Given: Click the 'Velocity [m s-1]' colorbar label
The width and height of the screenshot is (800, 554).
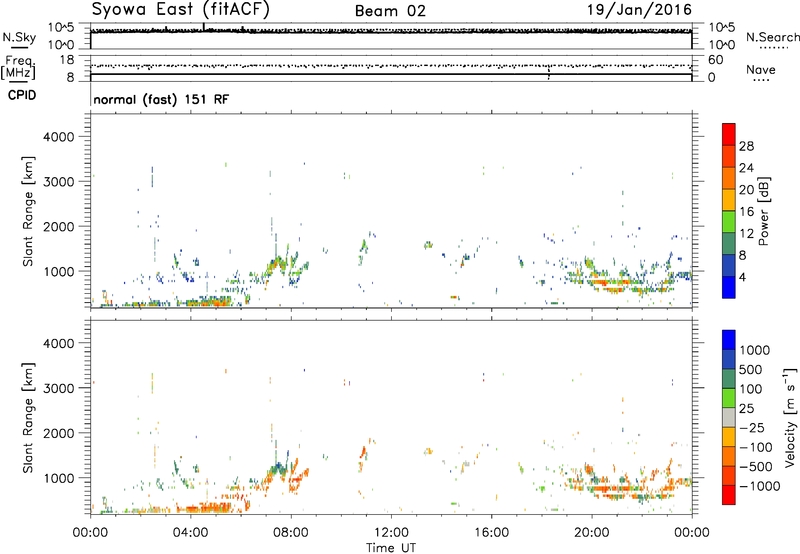Looking at the screenshot, I should (790, 417).
